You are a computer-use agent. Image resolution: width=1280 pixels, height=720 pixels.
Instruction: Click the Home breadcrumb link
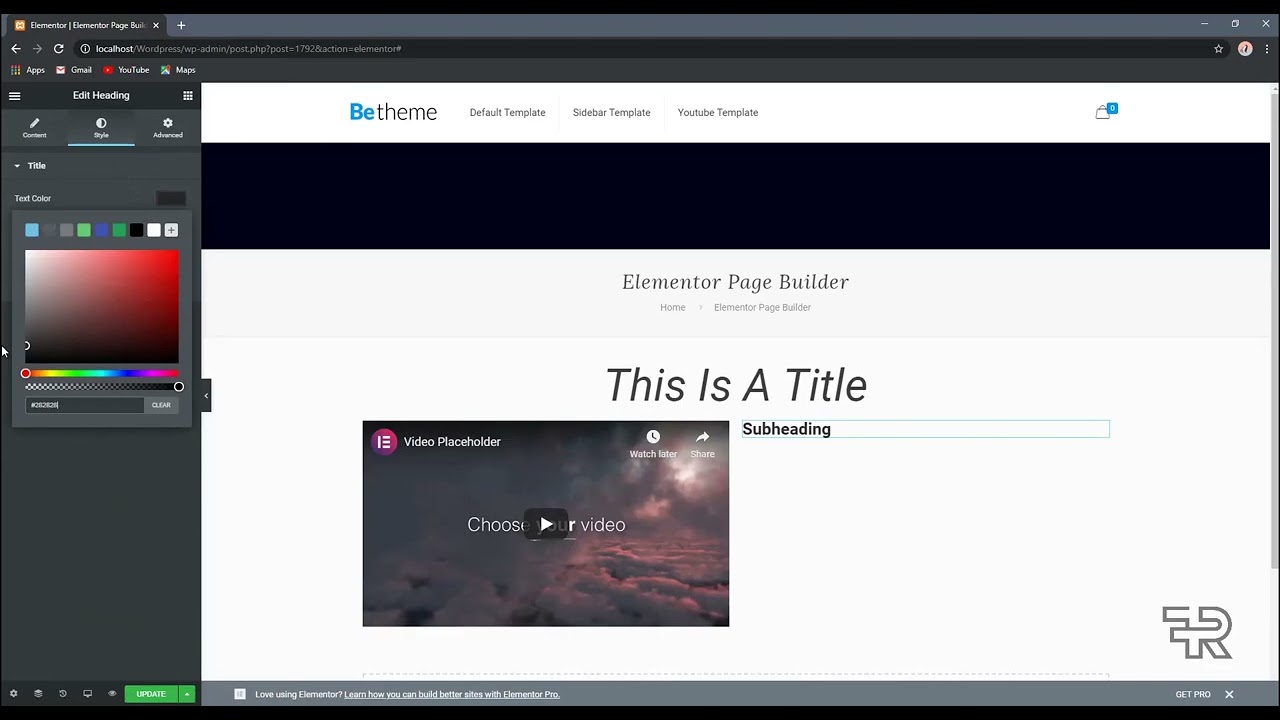point(673,308)
